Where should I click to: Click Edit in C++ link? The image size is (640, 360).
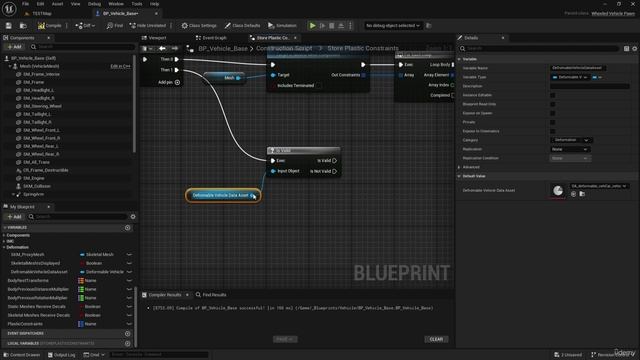pyautogui.click(x=120, y=66)
